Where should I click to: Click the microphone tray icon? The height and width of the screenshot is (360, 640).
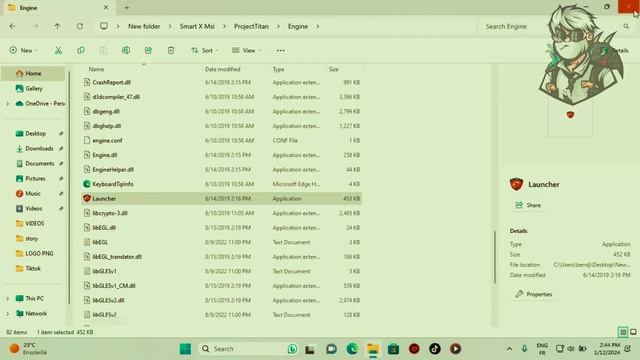tap(524, 349)
